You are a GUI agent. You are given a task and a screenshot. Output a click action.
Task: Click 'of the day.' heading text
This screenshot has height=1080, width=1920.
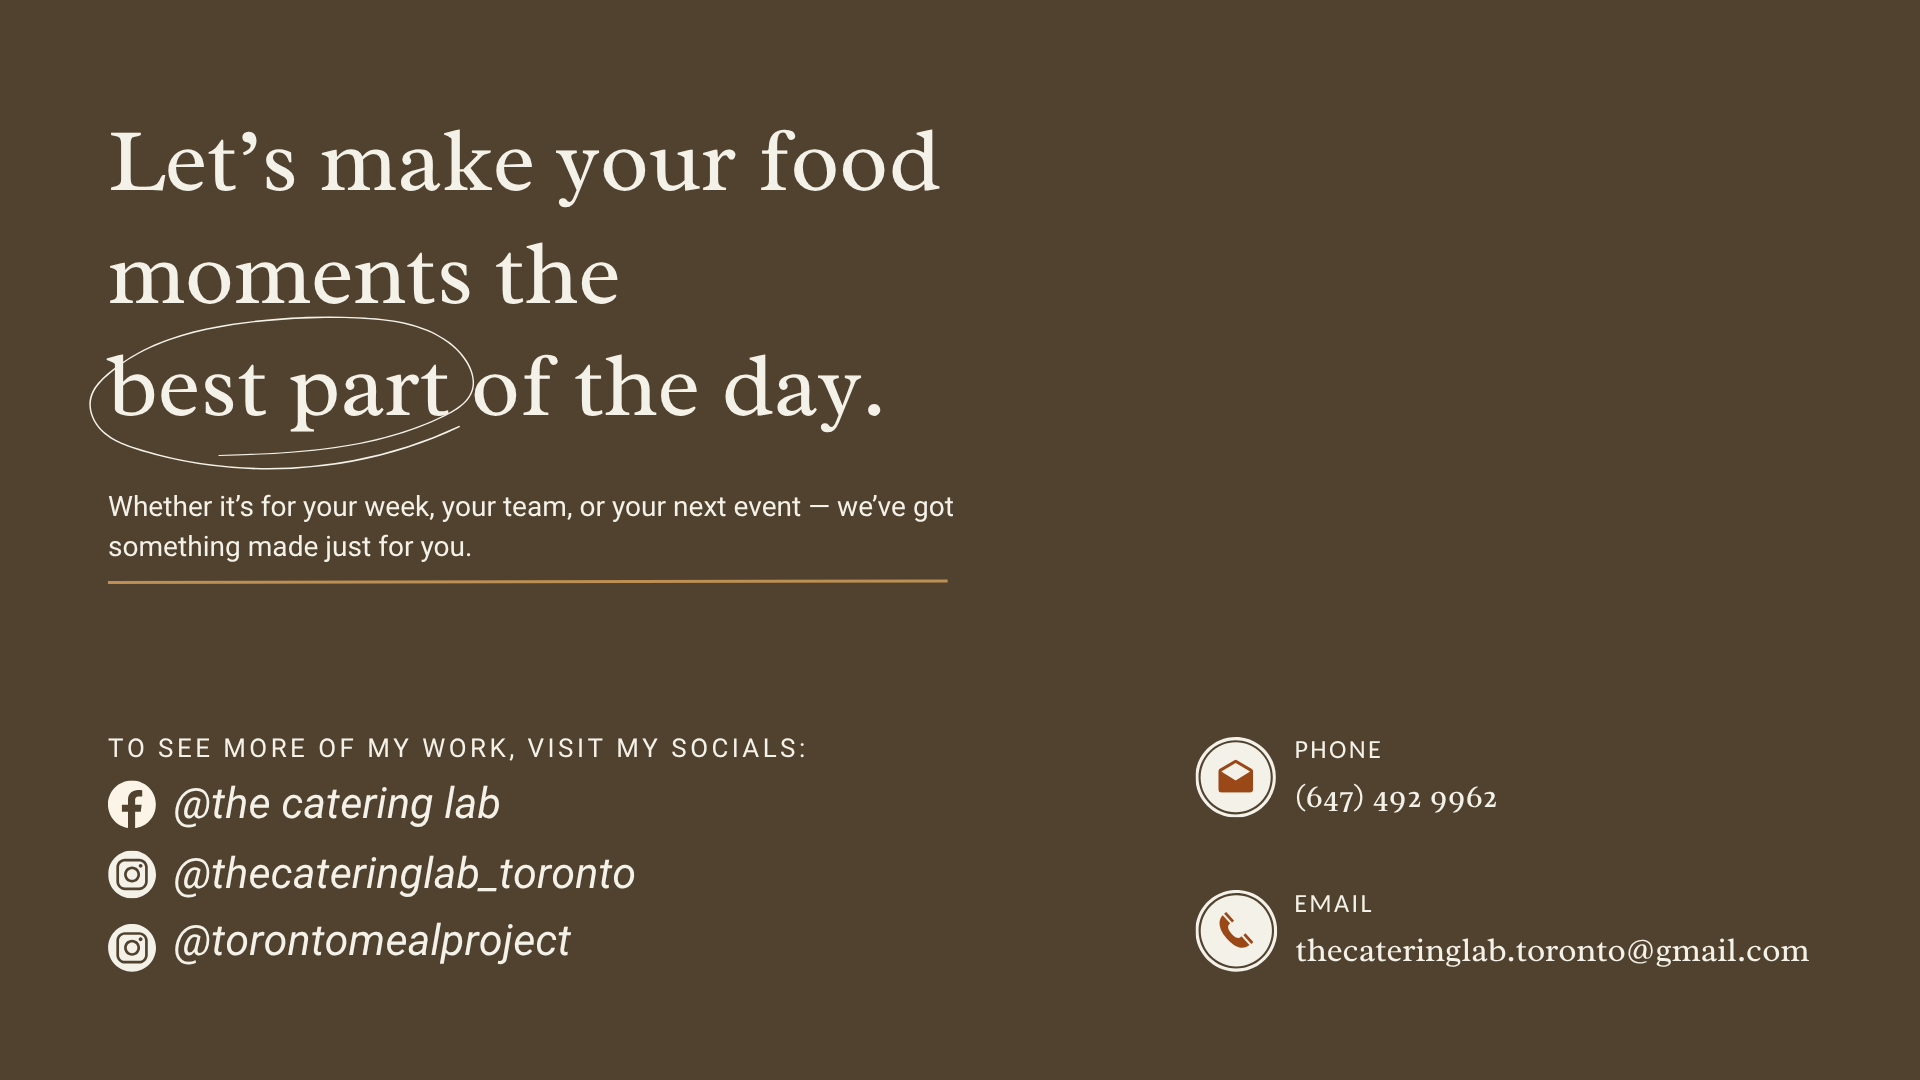pos(678,389)
